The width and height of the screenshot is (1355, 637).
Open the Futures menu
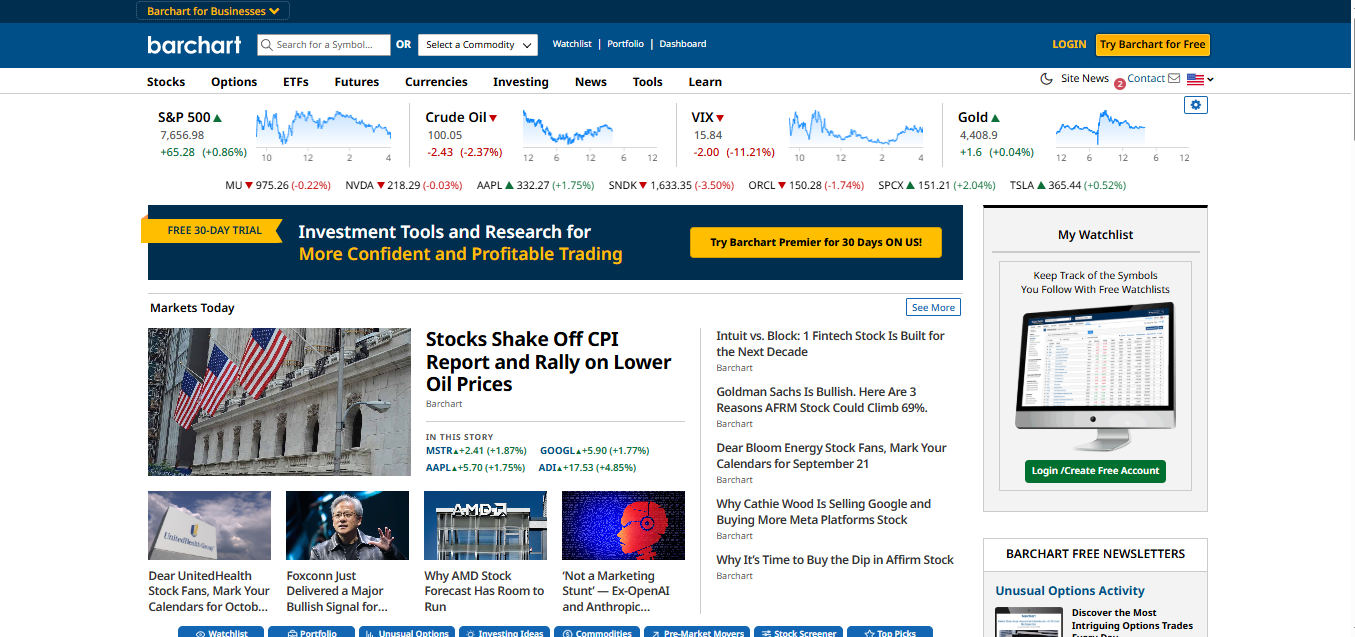pos(357,82)
